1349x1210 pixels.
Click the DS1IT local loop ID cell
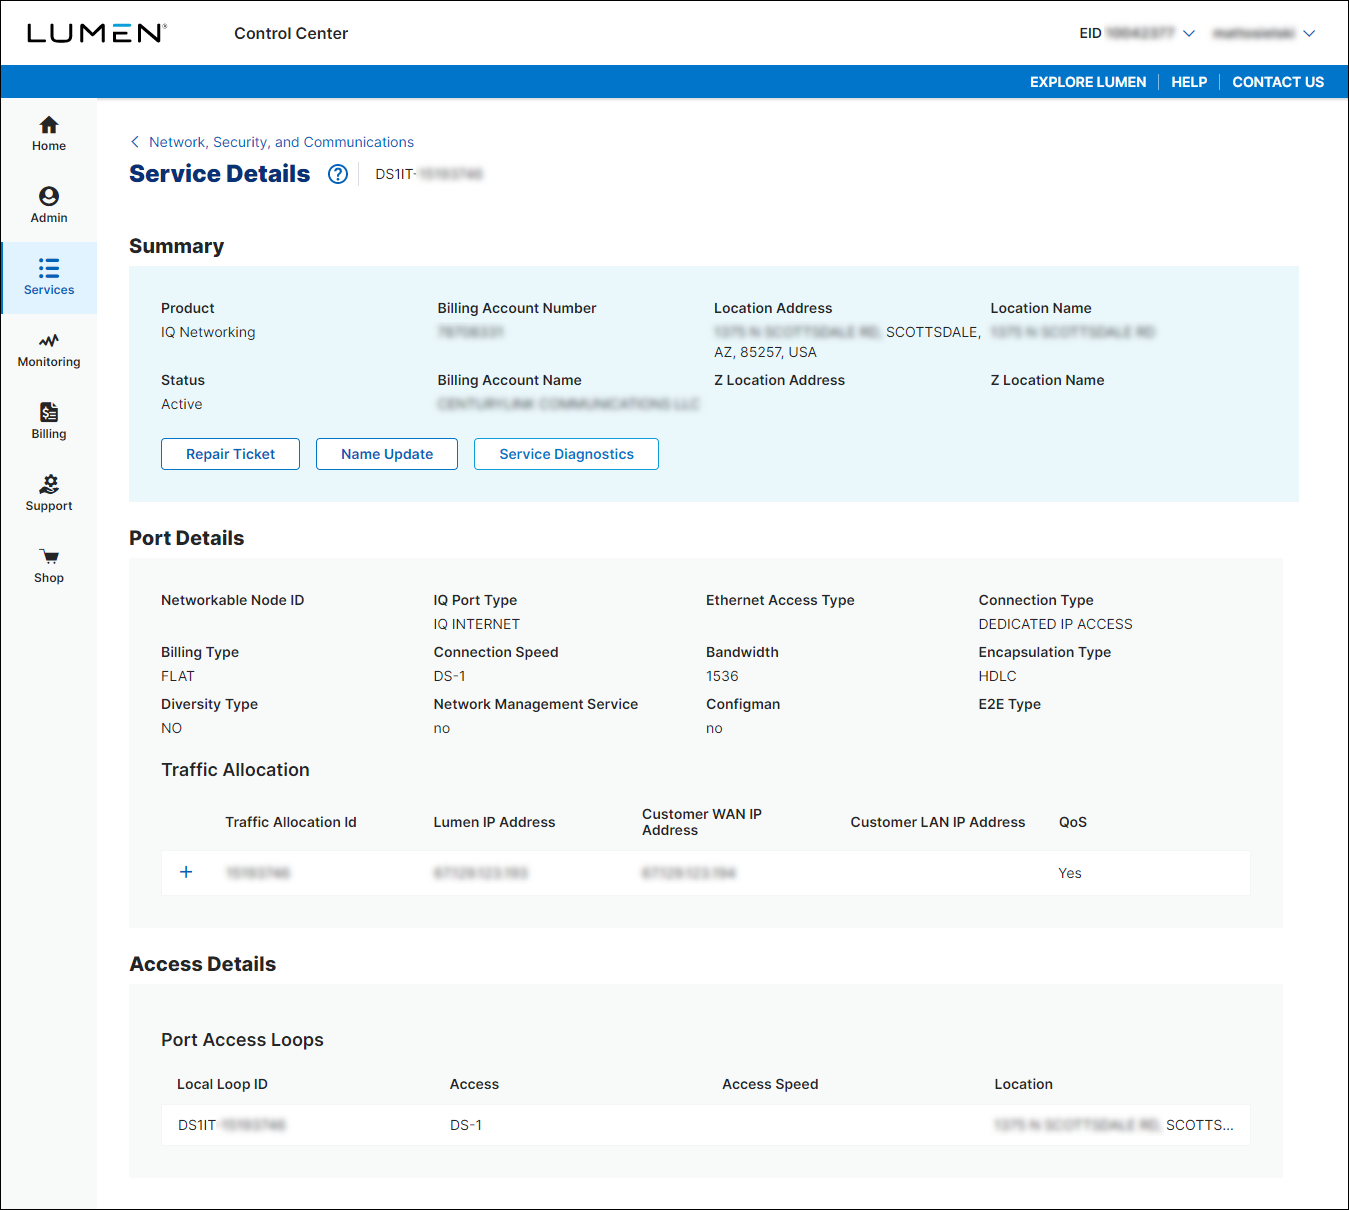(x=232, y=1125)
